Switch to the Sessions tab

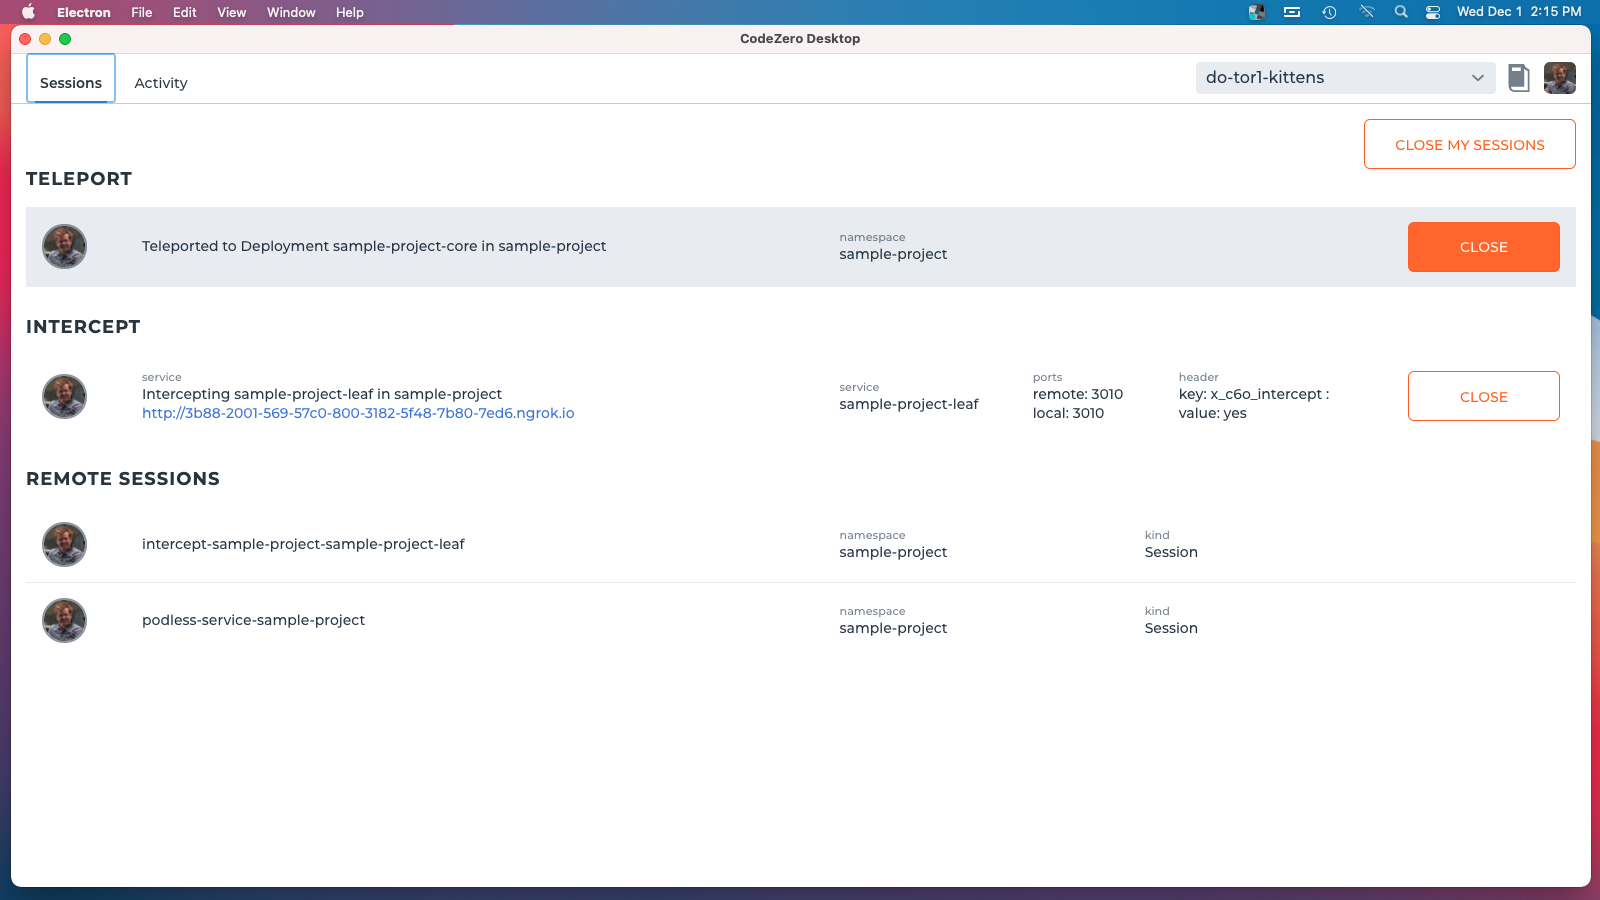tap(71, 79)
